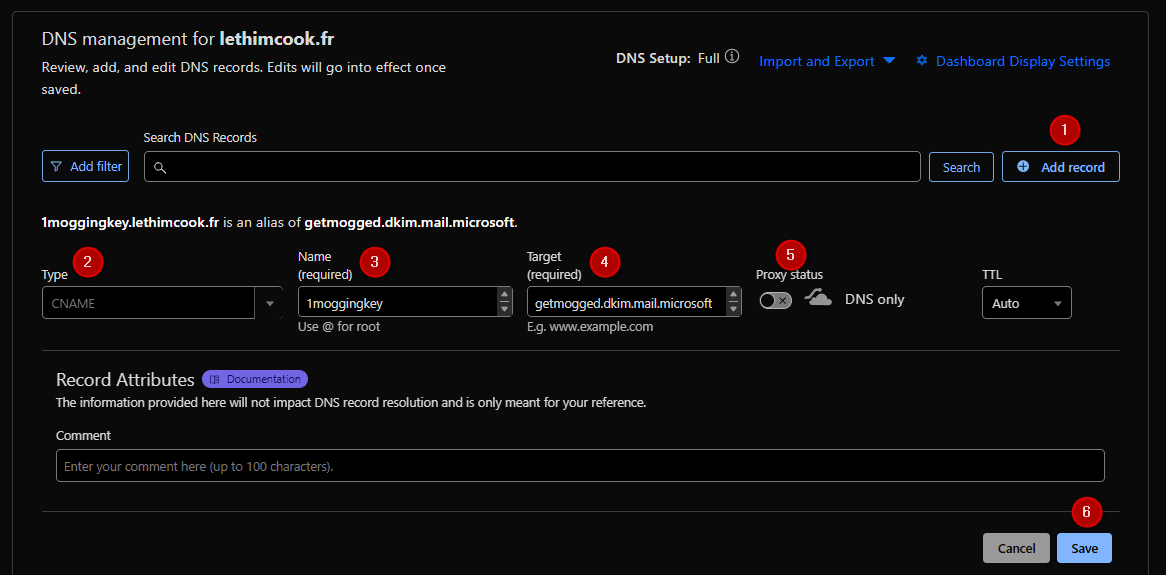1166x575 pixels.
Task: Click the 'DNS only' status text
Action: [x=874, y=300]
